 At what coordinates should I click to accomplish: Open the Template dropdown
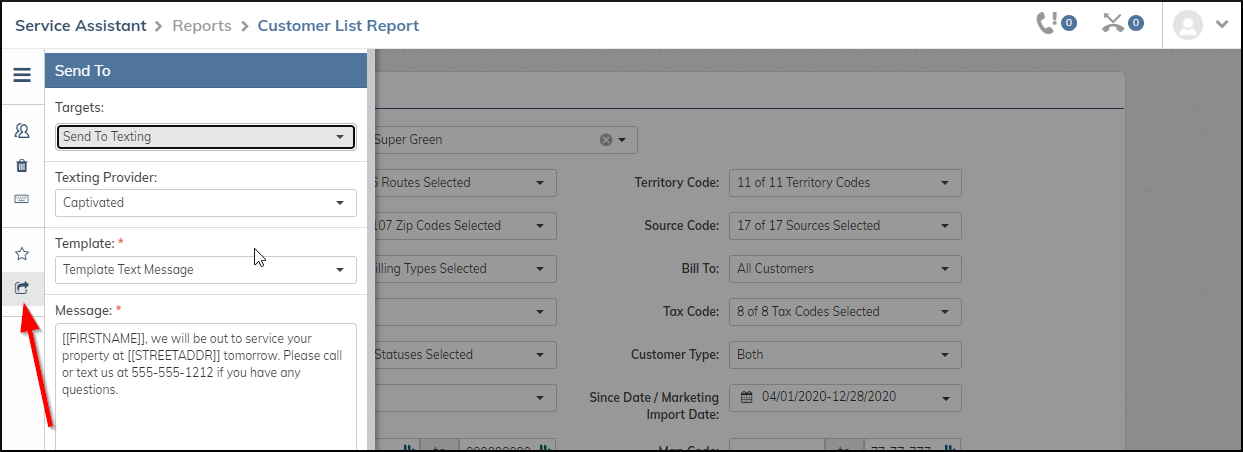(x=205, y=270)
